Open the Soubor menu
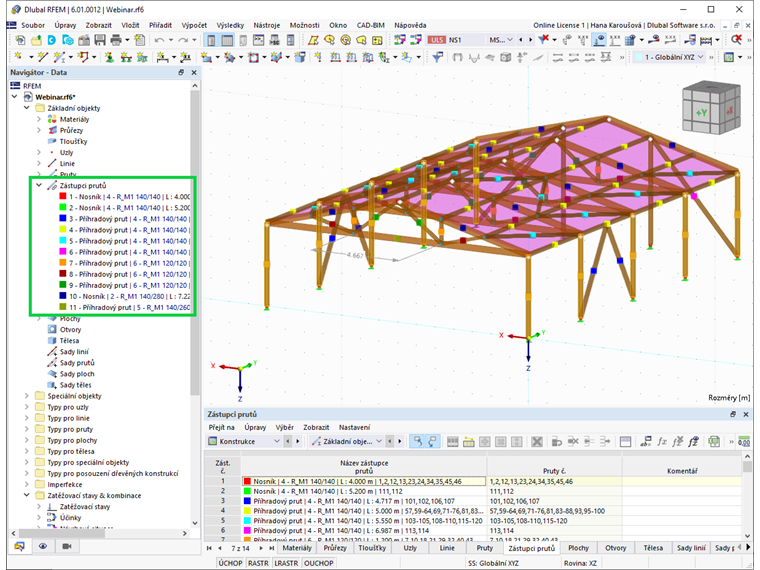 pos(33,25)
